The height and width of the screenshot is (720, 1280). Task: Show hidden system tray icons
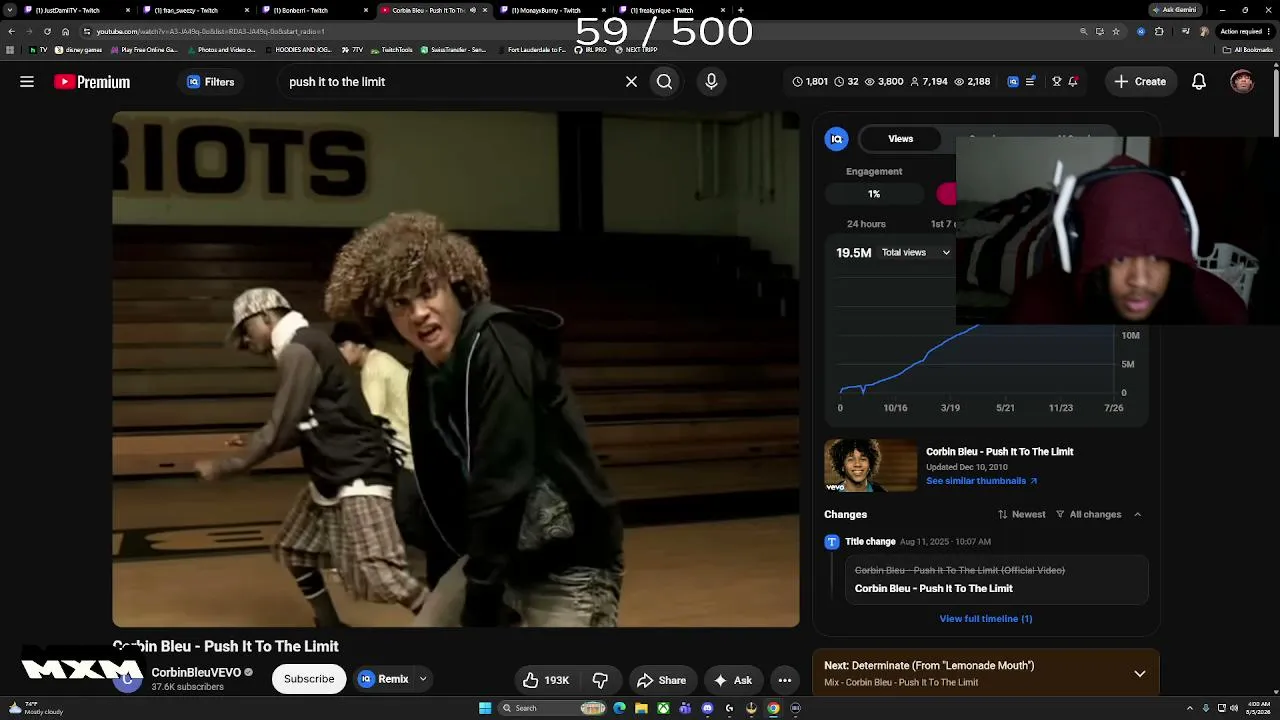1189,708
